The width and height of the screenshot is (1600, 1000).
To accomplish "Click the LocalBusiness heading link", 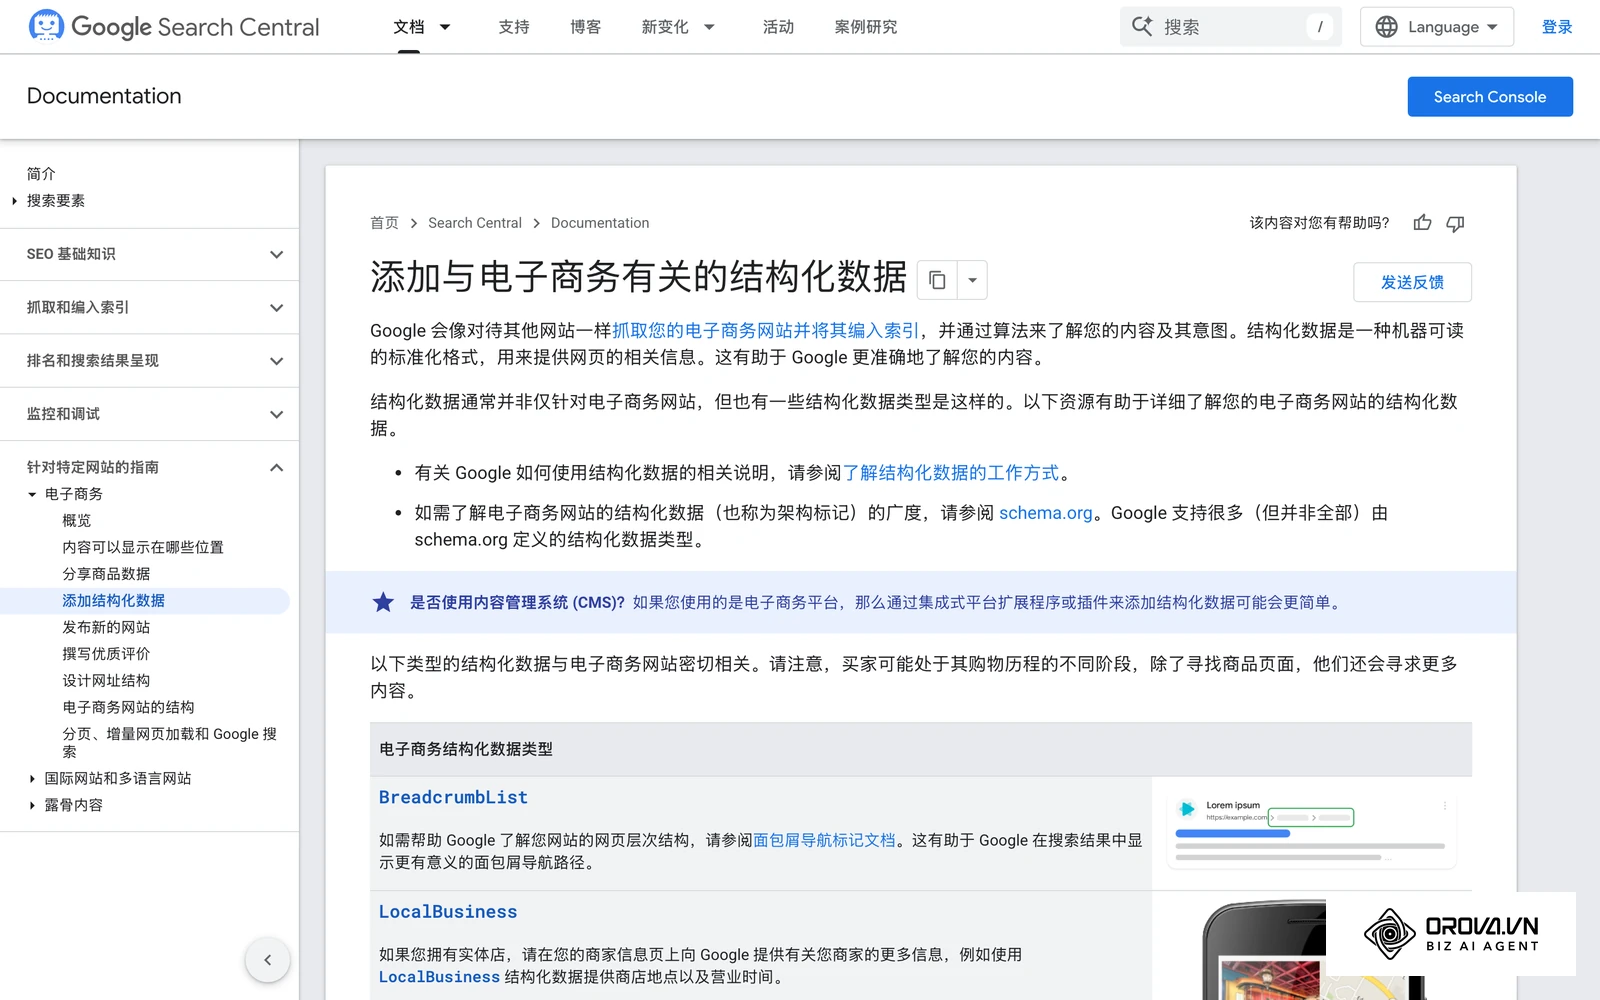I will click(448, 912).
